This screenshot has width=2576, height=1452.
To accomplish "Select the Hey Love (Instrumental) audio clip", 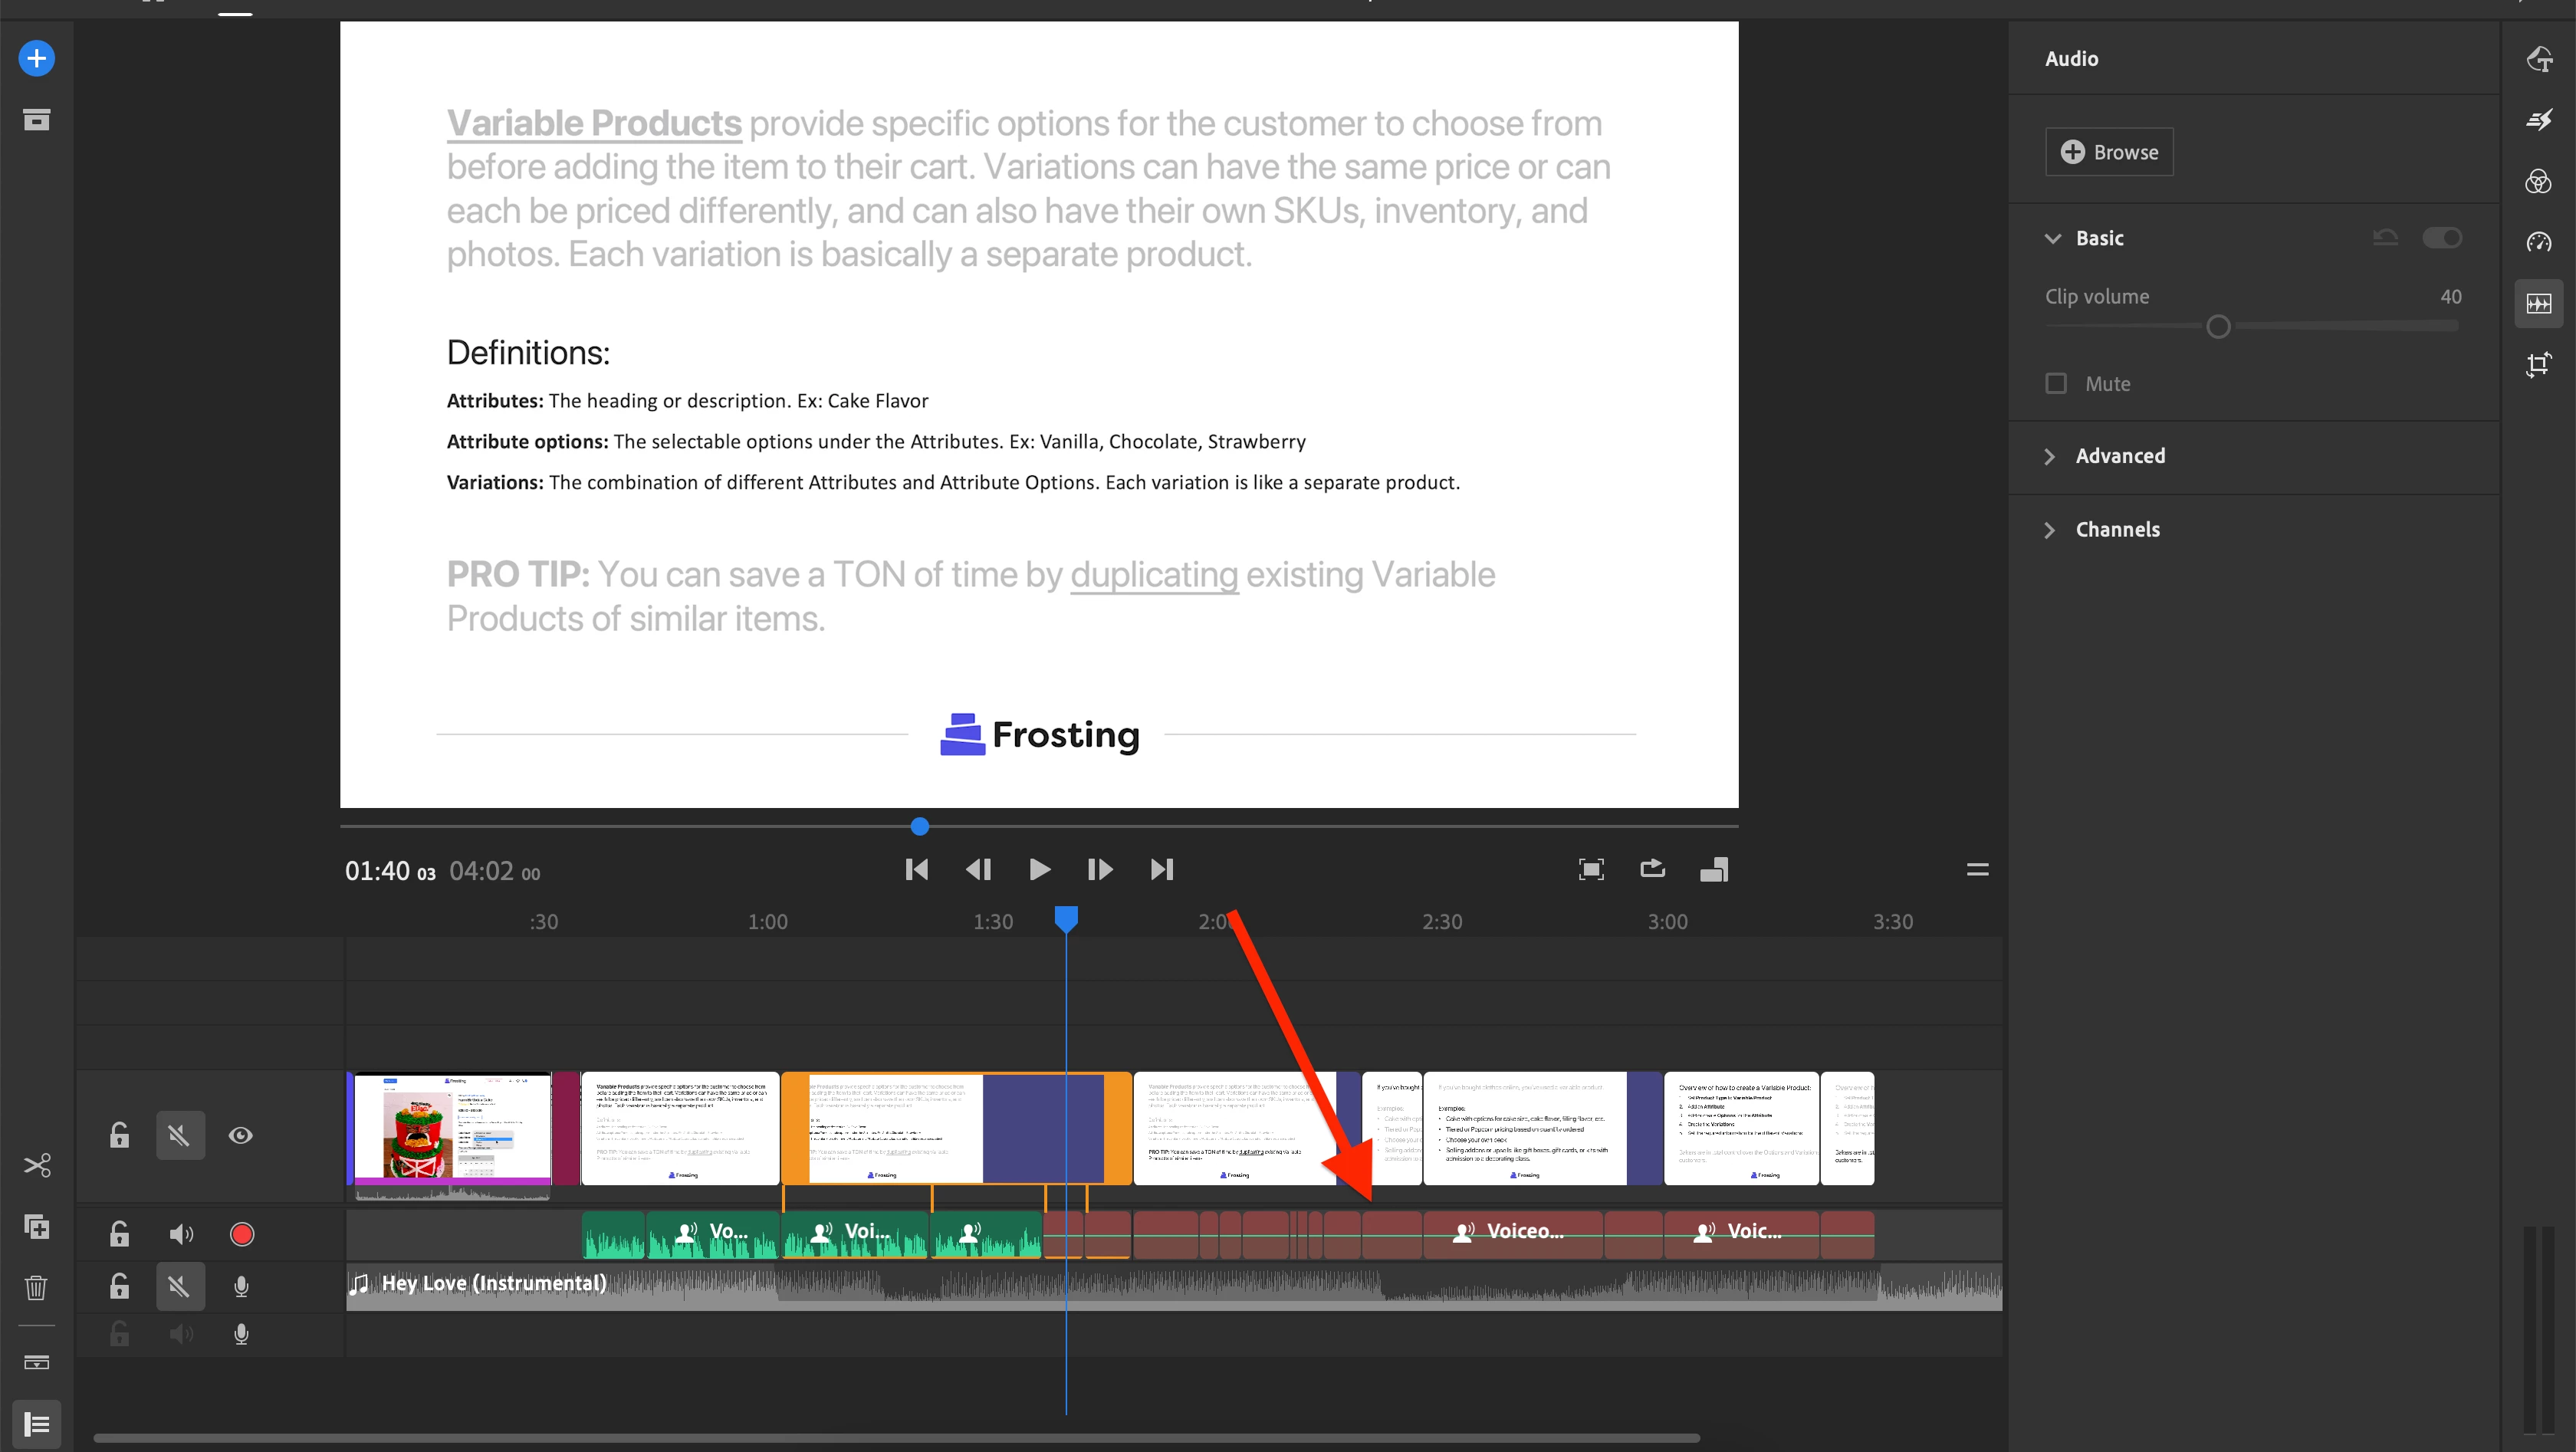I will (x=494, y=1283).
